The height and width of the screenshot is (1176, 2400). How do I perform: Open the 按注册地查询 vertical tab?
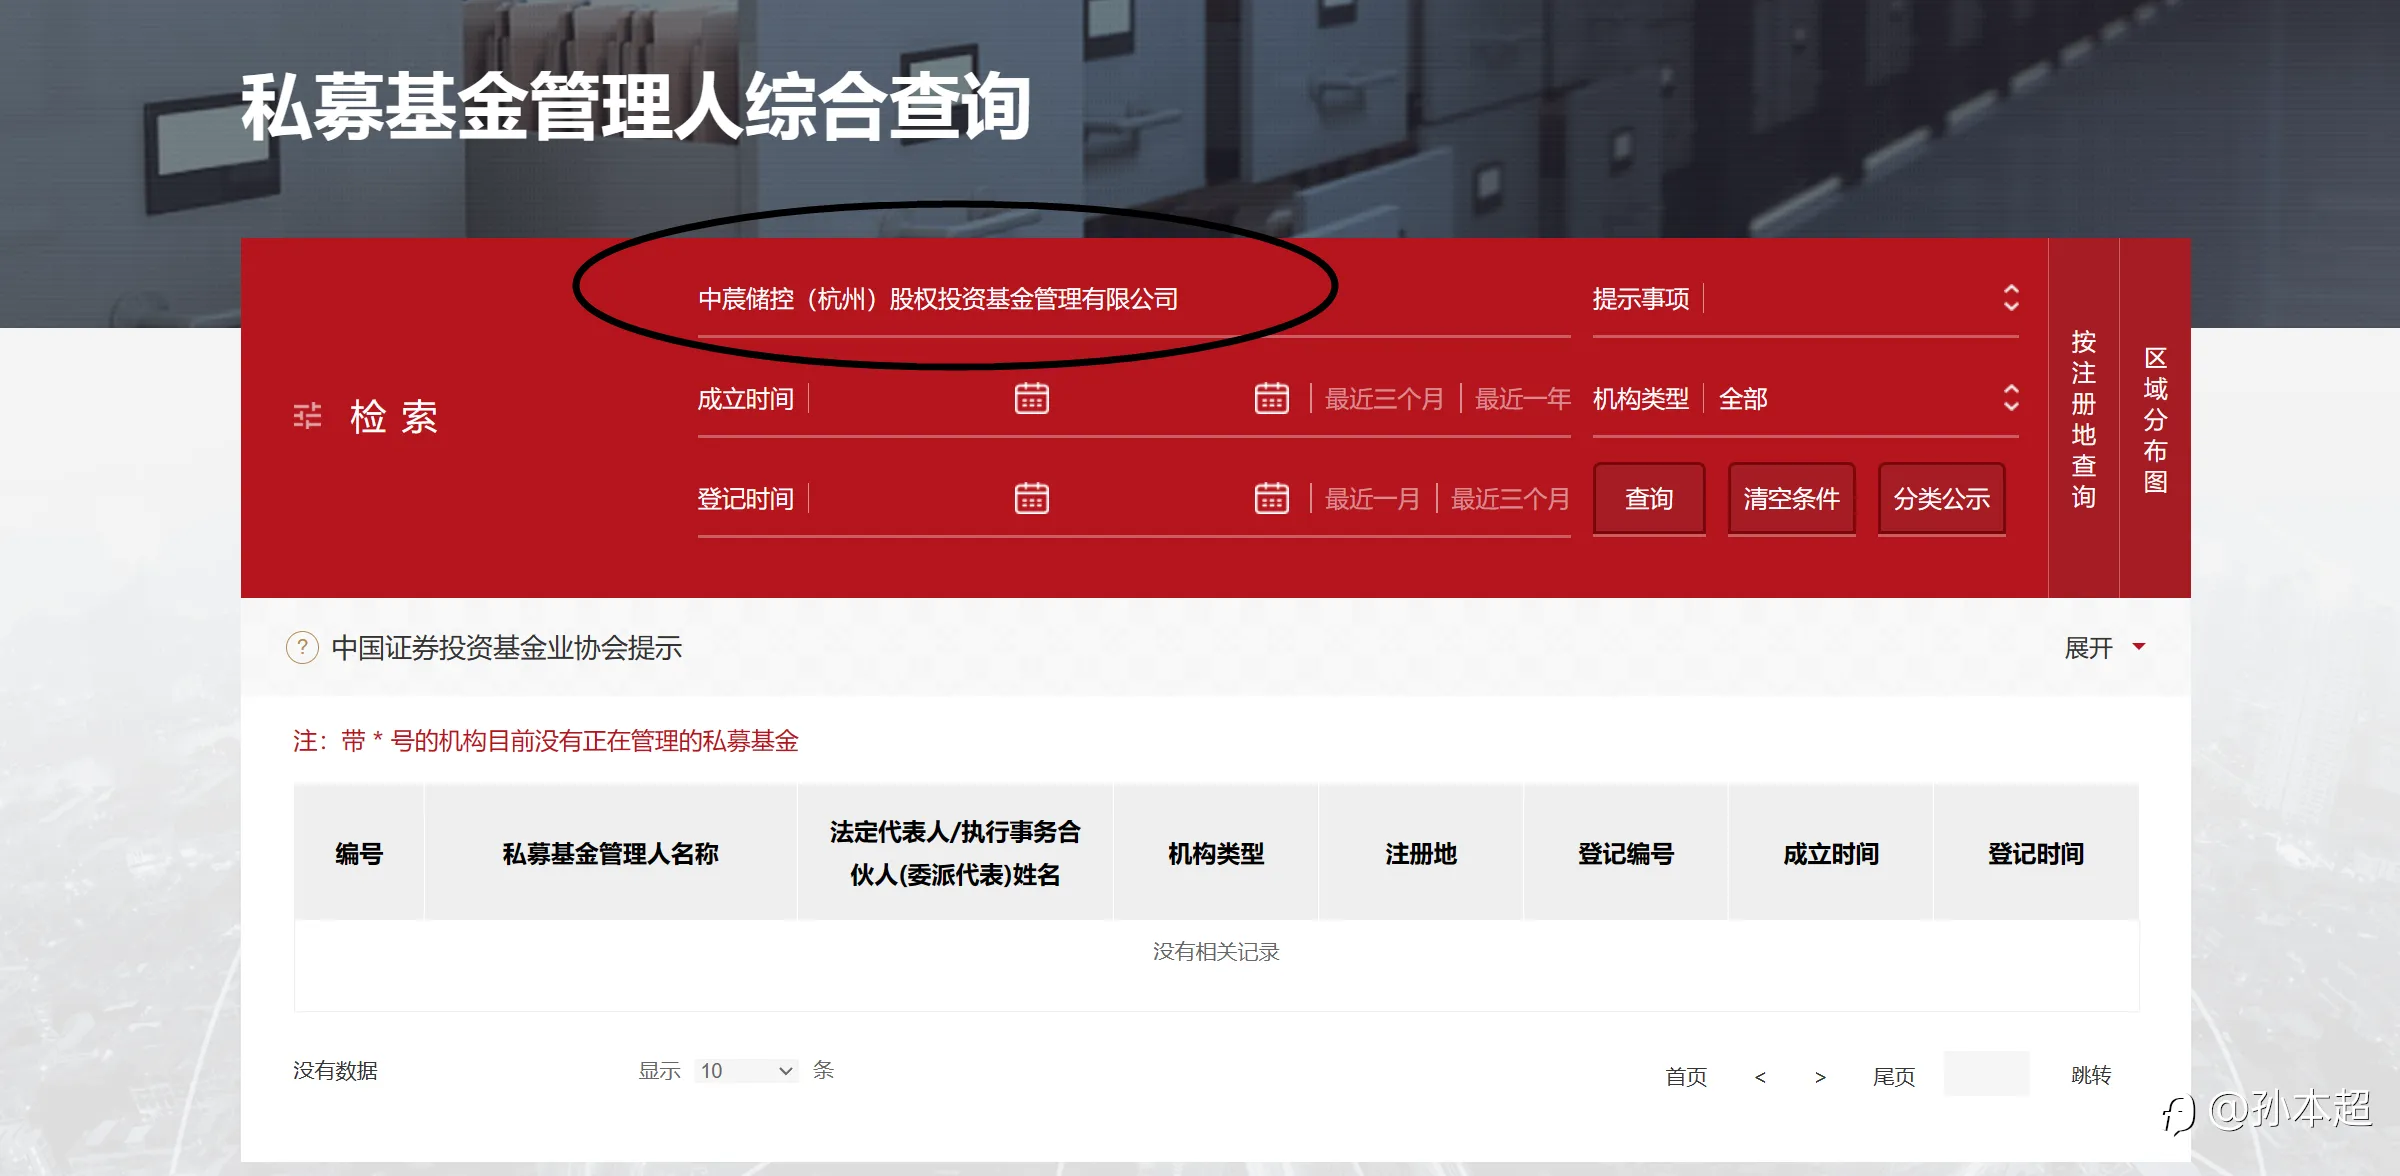(x=2084, y=418)
